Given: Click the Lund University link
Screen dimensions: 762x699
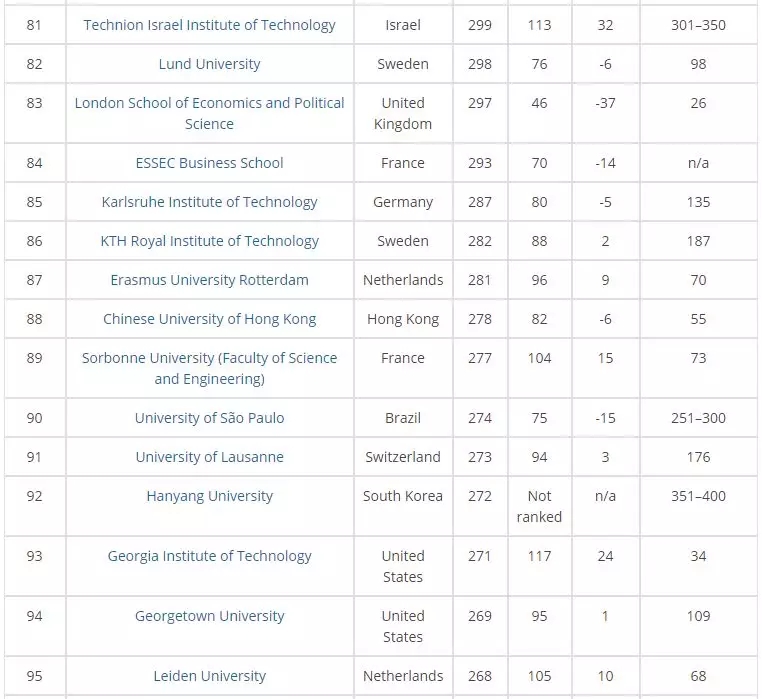Looking at the screenshot, I should click(x=209, y=64).
